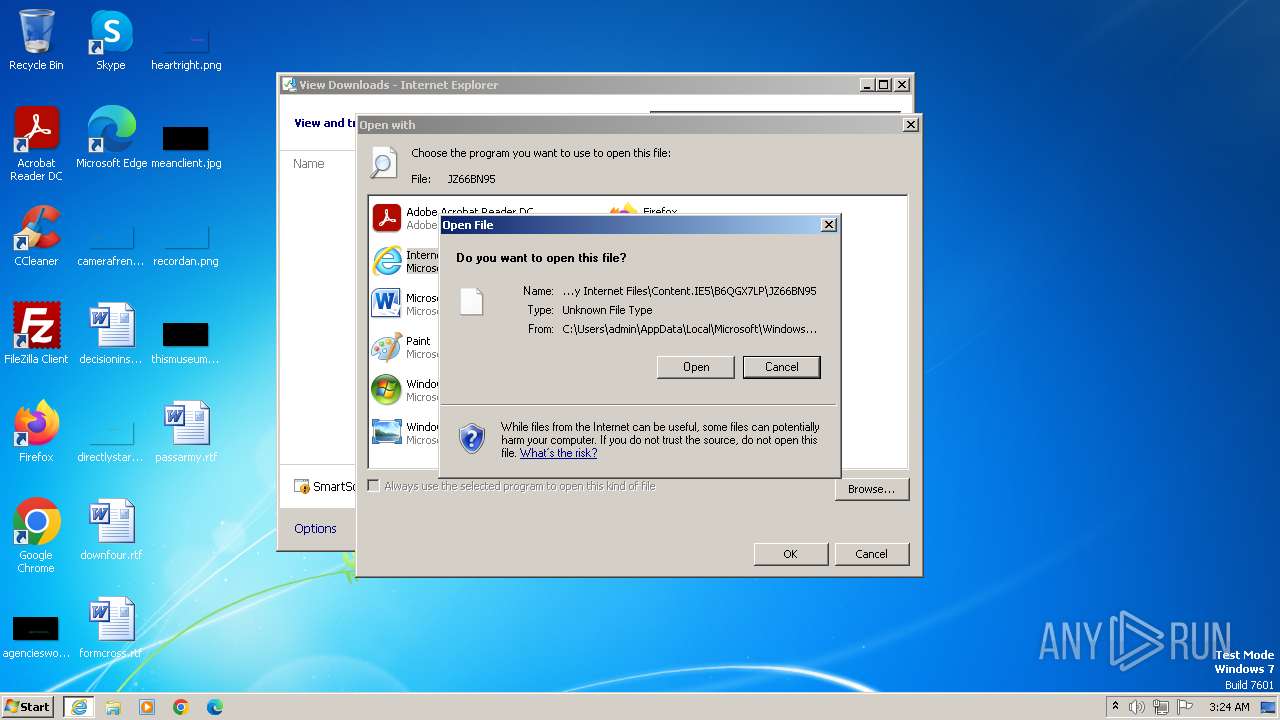Choose Adobe Acrobat Reader in Open with list

(406, 218)
